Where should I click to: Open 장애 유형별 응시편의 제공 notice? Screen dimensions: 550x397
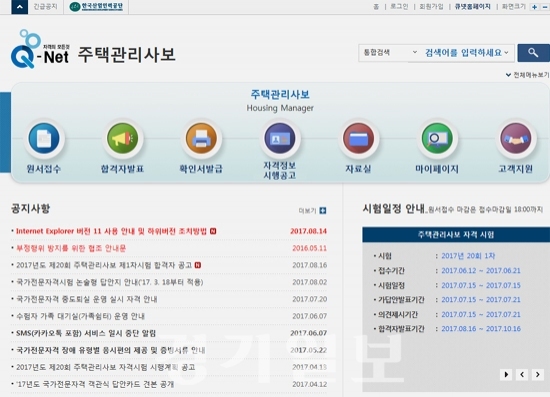(110, 350)
